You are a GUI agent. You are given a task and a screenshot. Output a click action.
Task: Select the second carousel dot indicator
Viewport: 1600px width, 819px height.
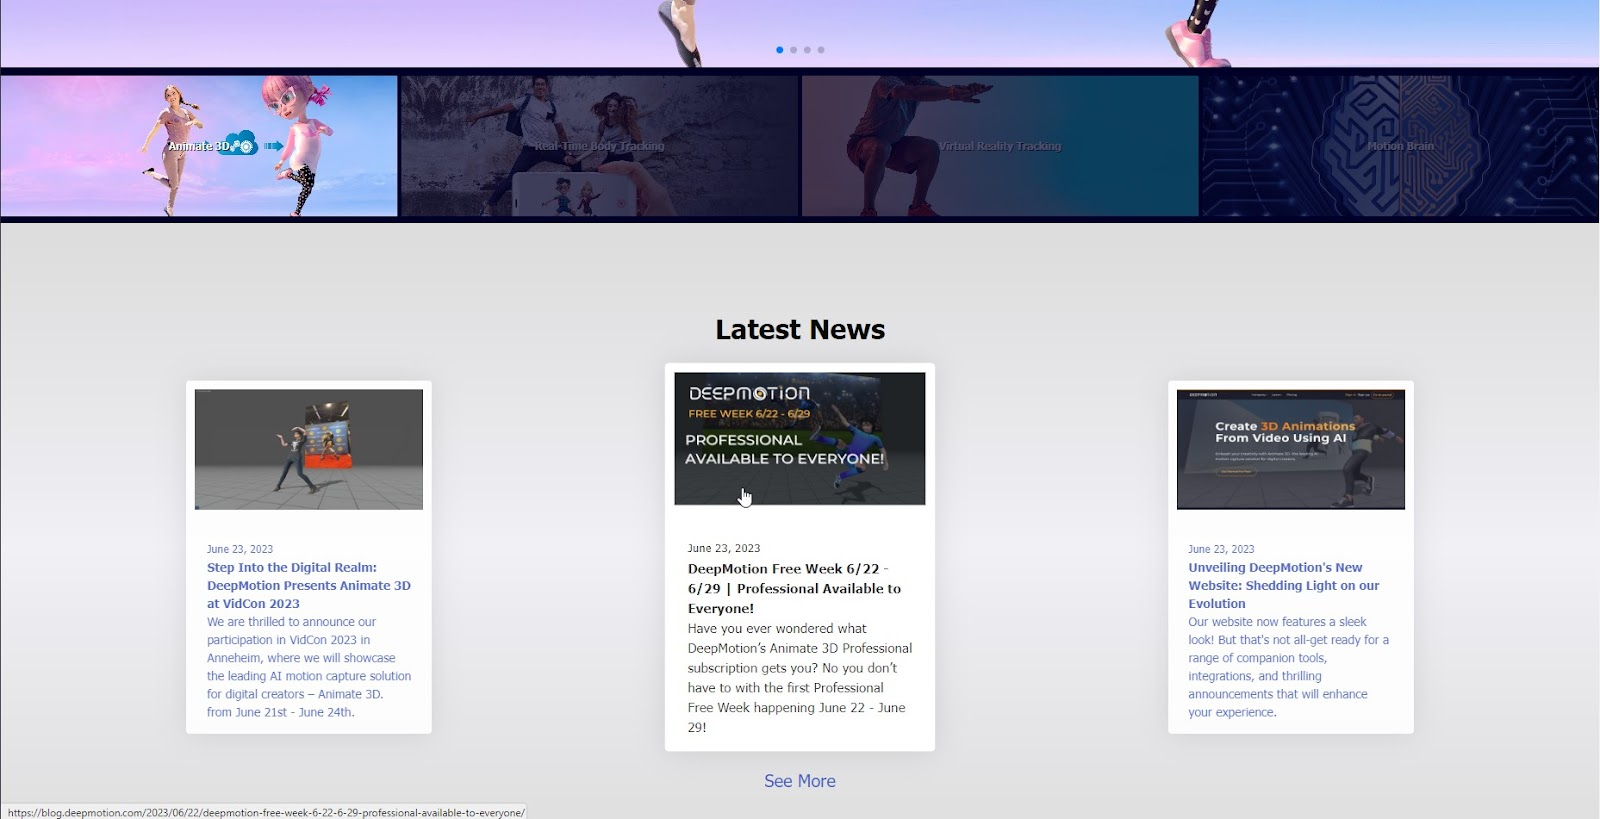pos(794,50)
